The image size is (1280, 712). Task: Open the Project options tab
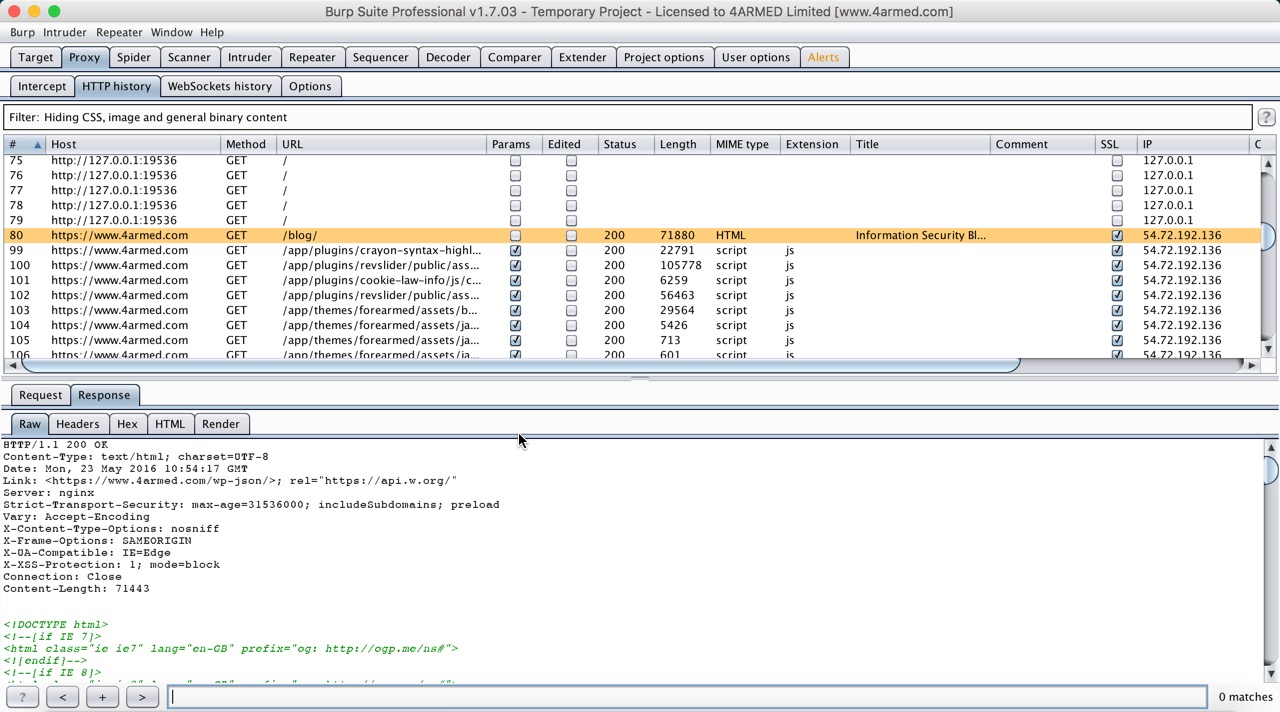(664, 57)
